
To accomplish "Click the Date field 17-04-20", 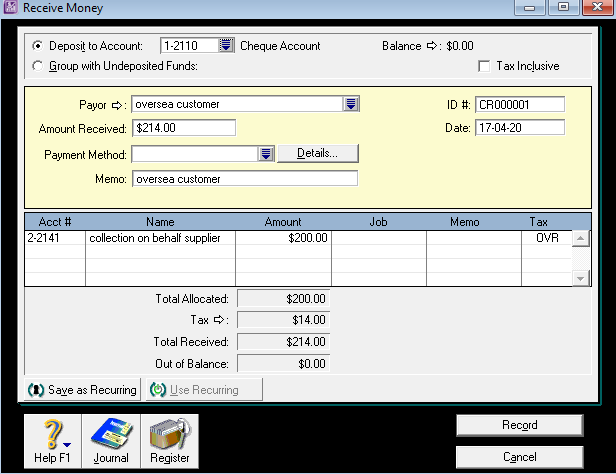I will (x=520, y=128).
